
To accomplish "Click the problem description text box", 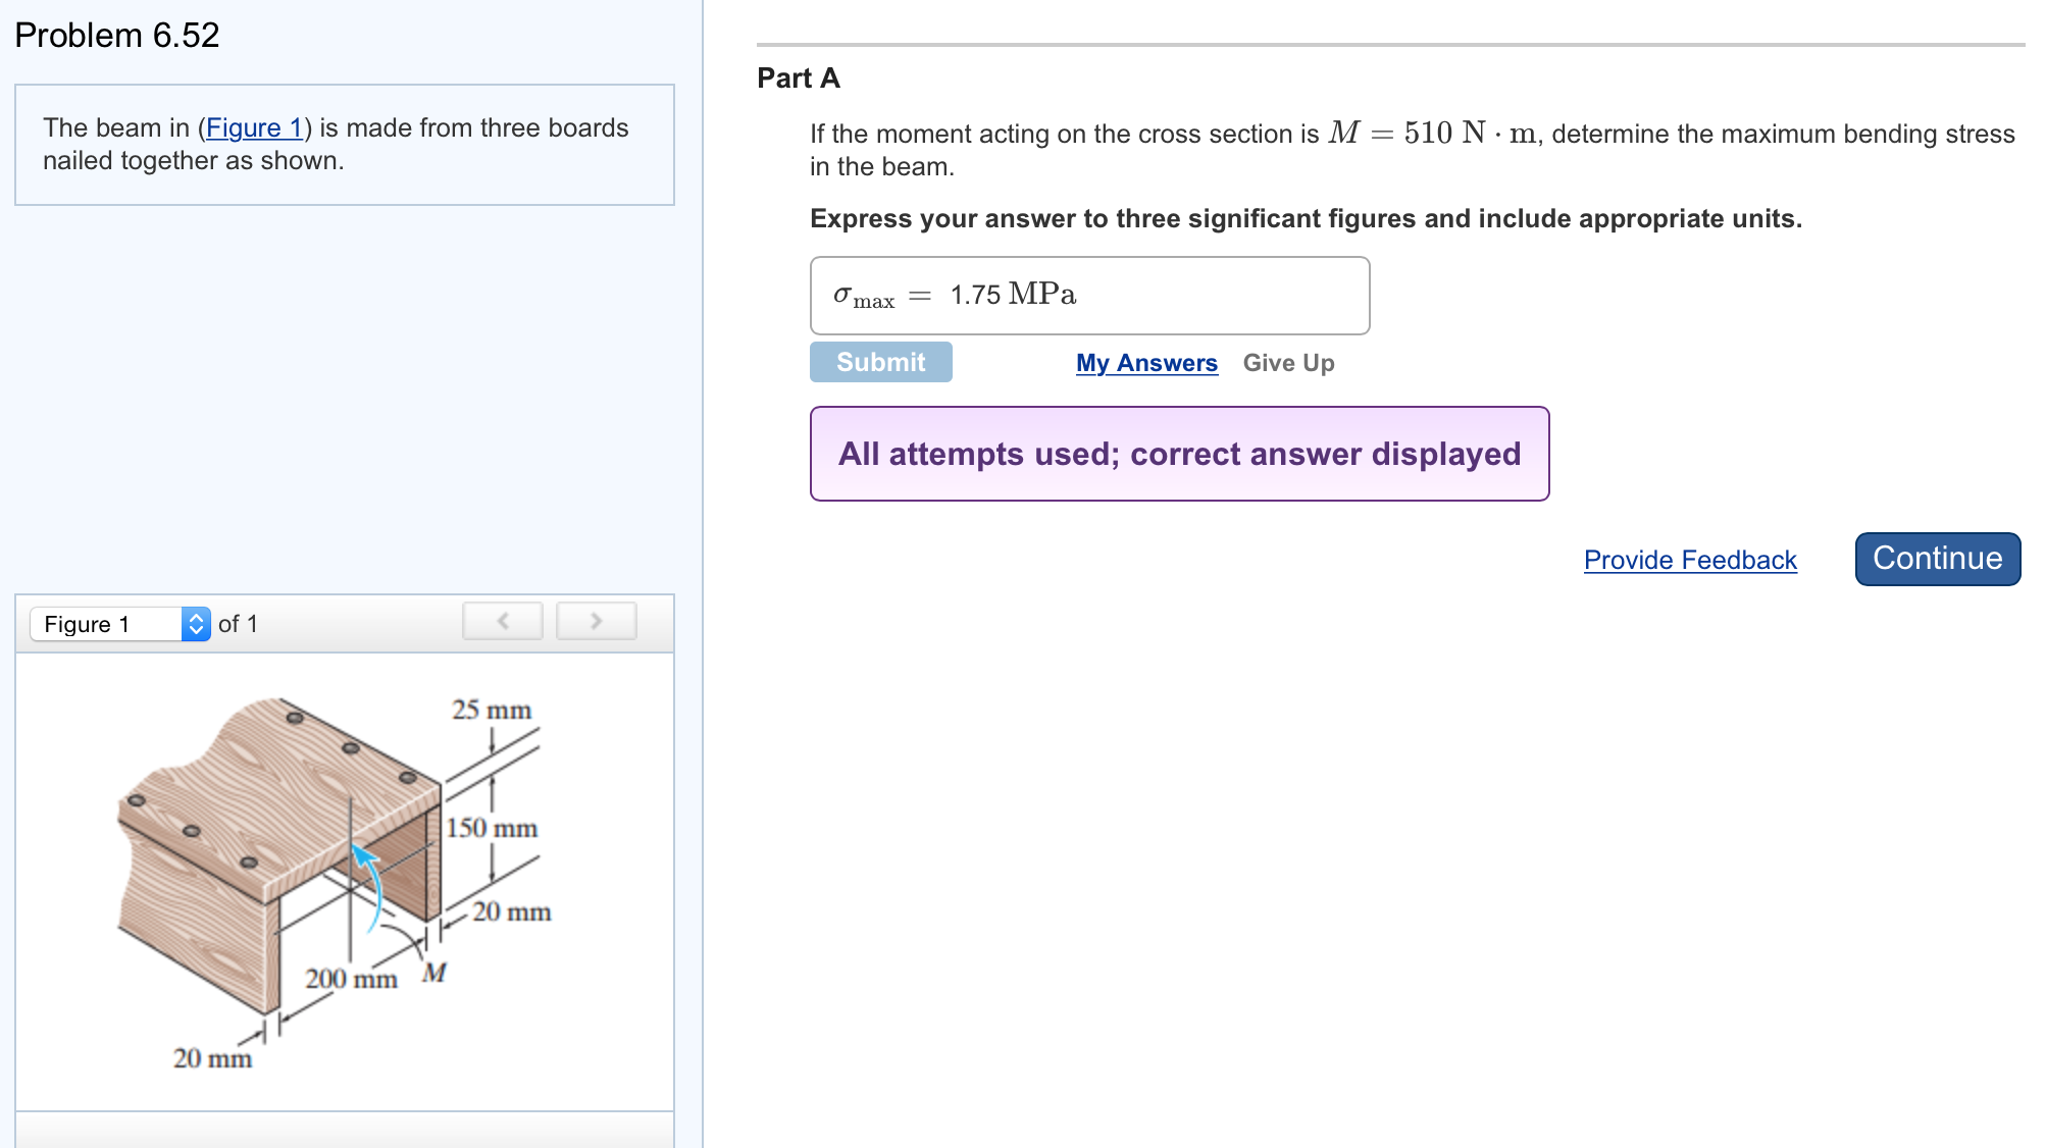I will point(344,145).
